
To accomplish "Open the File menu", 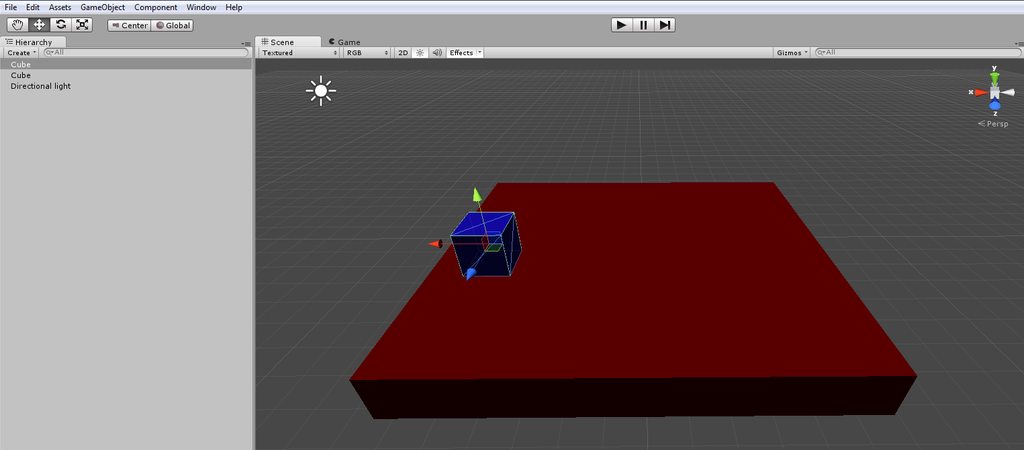I will 10,7.
